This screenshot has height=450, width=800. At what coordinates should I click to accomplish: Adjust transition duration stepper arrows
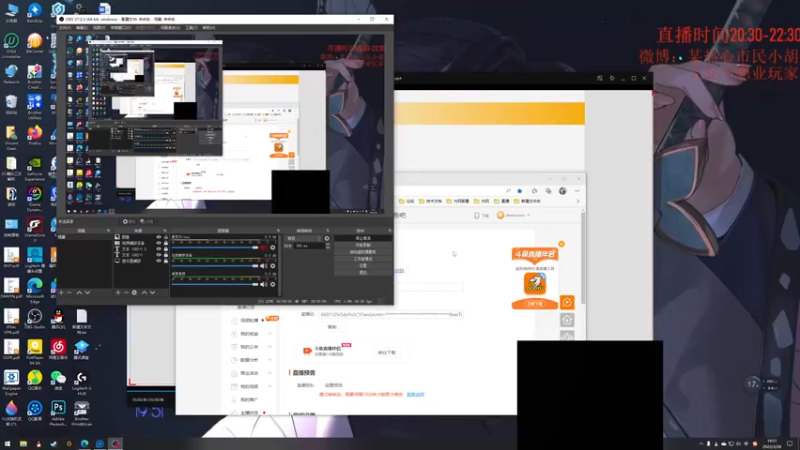click(328, 246)
